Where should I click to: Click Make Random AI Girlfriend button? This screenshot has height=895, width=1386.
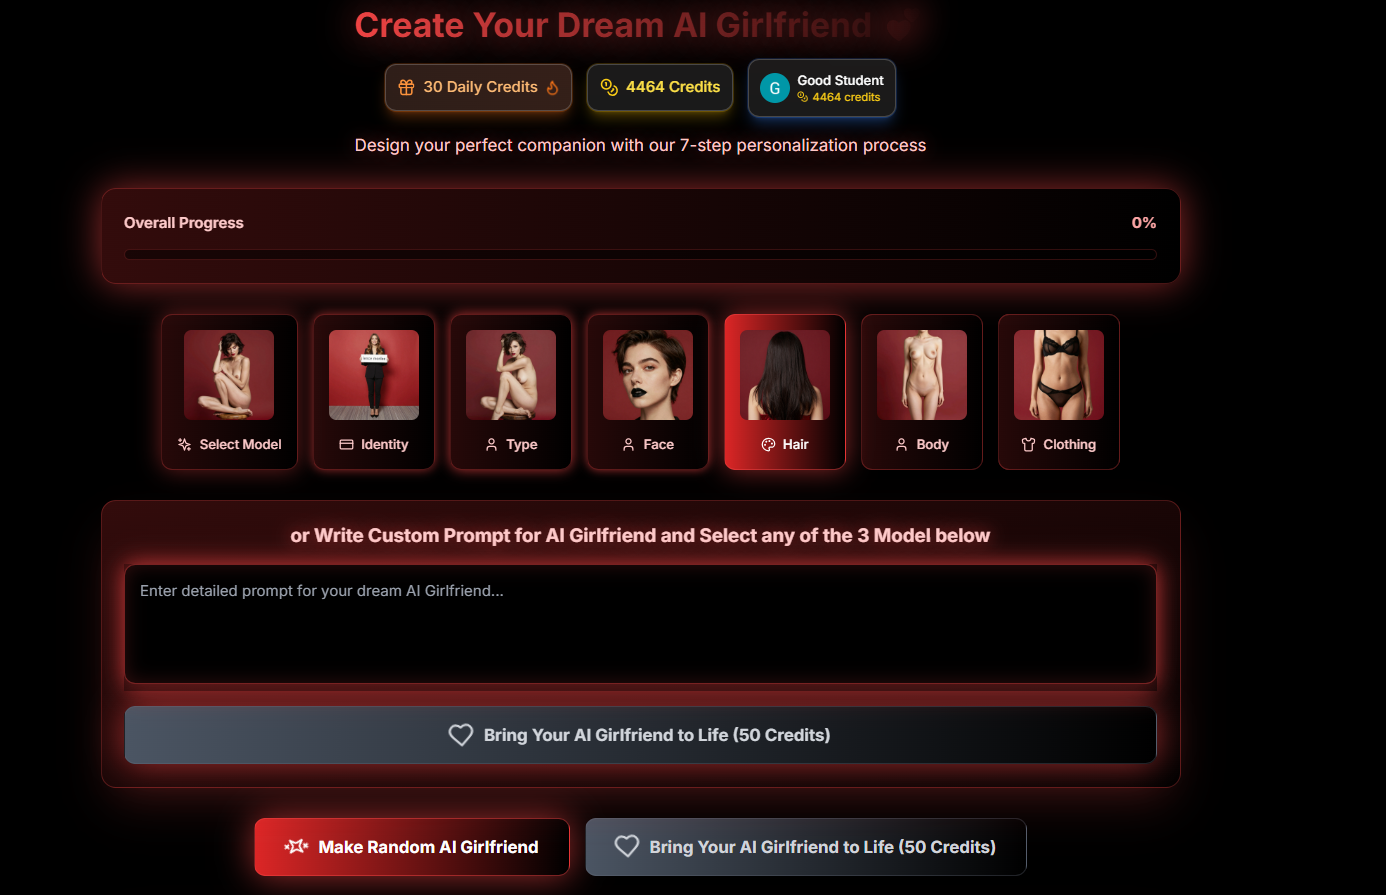[x=412, y=847]
